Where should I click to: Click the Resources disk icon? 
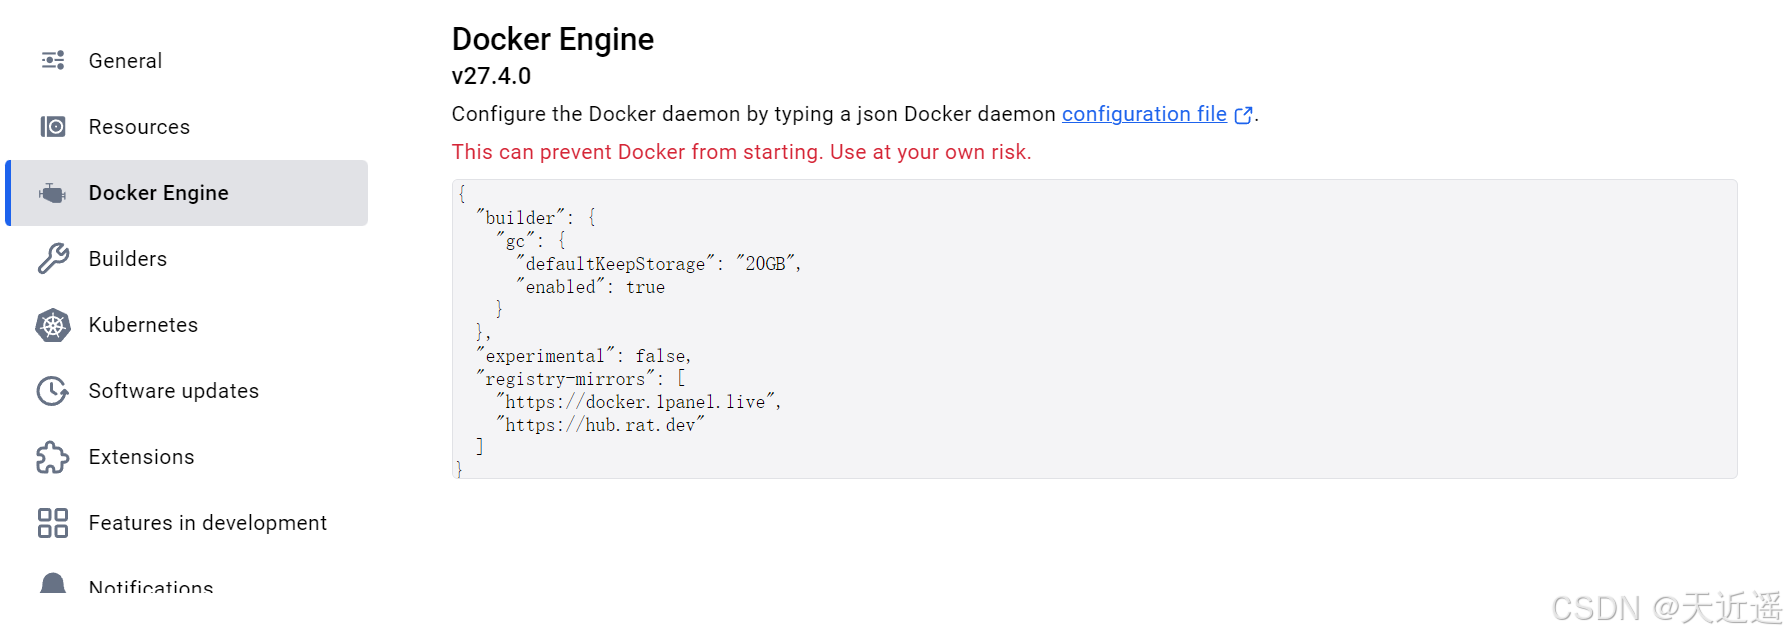pyautogui.click(x=53, y=127)
